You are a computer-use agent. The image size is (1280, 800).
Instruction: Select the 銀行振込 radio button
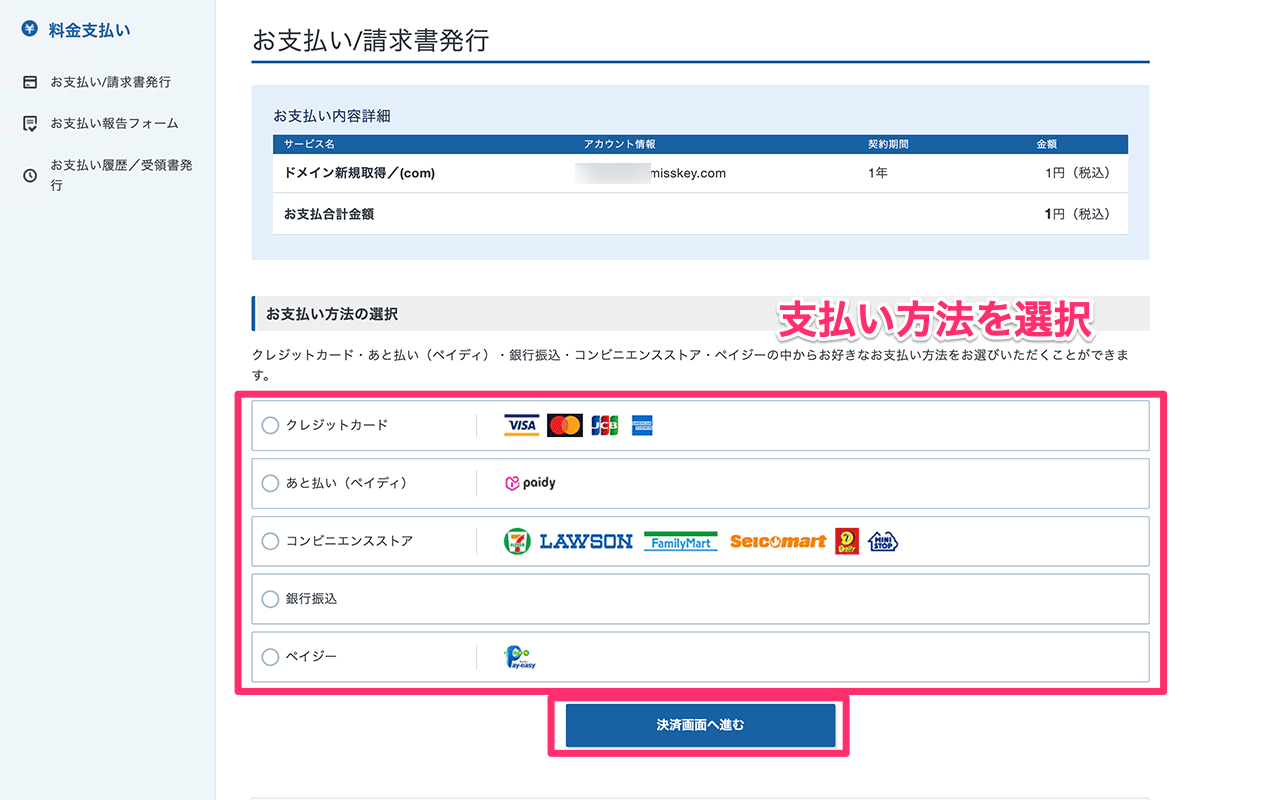[270, 600]
